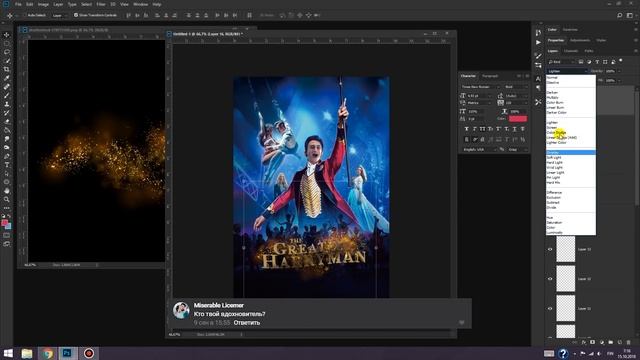Select the Hand tool
This screenshot has width=640, height=360.
(x=7, y=191)
